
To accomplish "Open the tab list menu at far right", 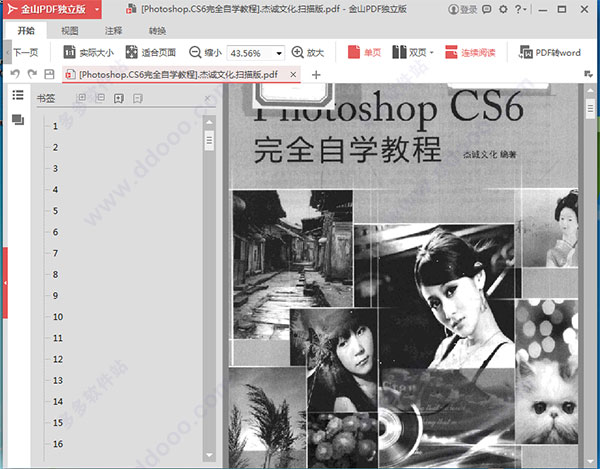I will coord(589,74).
